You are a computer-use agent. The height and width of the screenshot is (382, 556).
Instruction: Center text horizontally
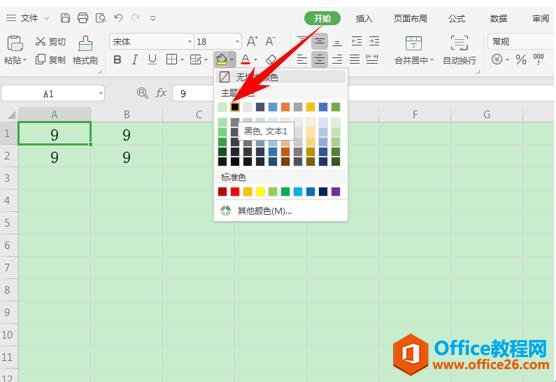tap(319, 59)
